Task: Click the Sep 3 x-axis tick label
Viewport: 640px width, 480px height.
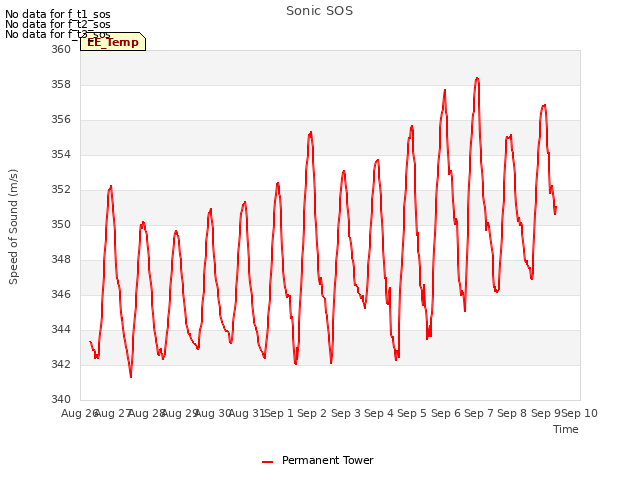Action: 346,413
